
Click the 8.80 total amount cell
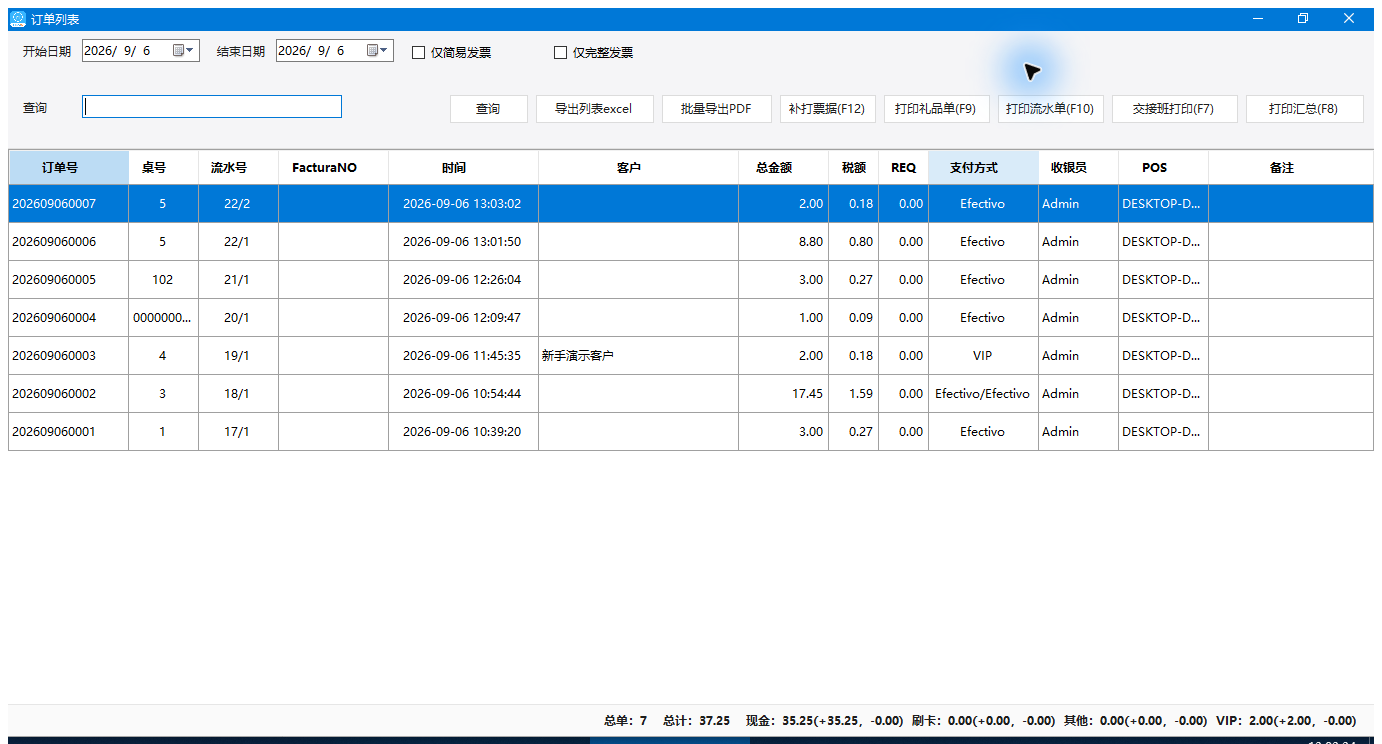click(x=784, y=242)
